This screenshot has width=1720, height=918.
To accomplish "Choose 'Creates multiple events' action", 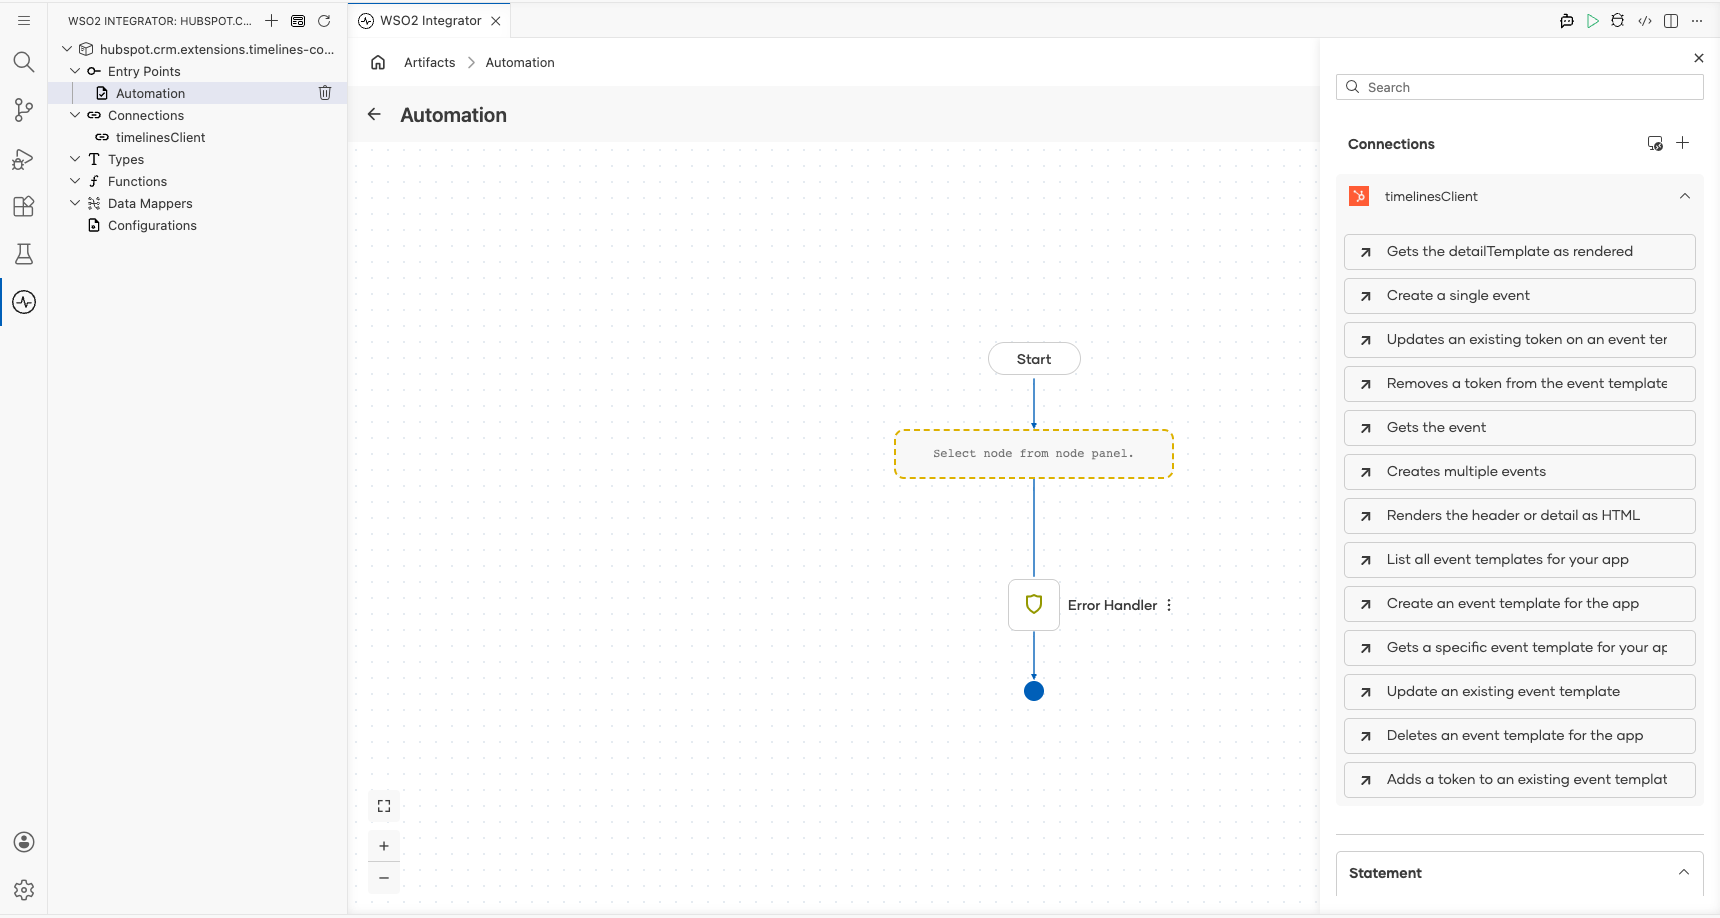I will pyautogui.click(x=1520, y=472).
